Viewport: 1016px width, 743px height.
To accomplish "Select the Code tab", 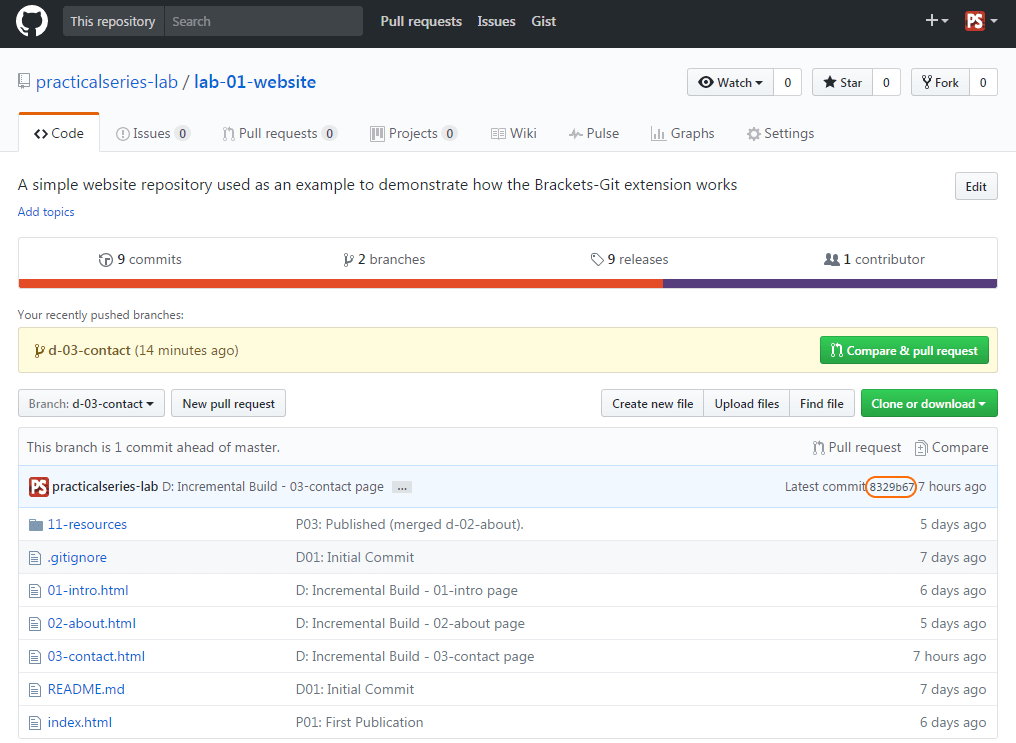I will pos(59,133).
